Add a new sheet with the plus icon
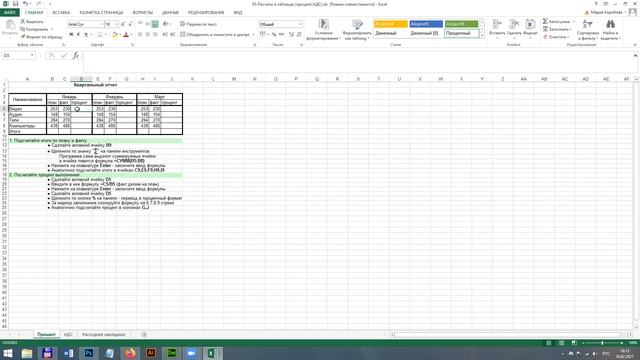This screenshot has height=360, width=640. [x=144, y=335]
